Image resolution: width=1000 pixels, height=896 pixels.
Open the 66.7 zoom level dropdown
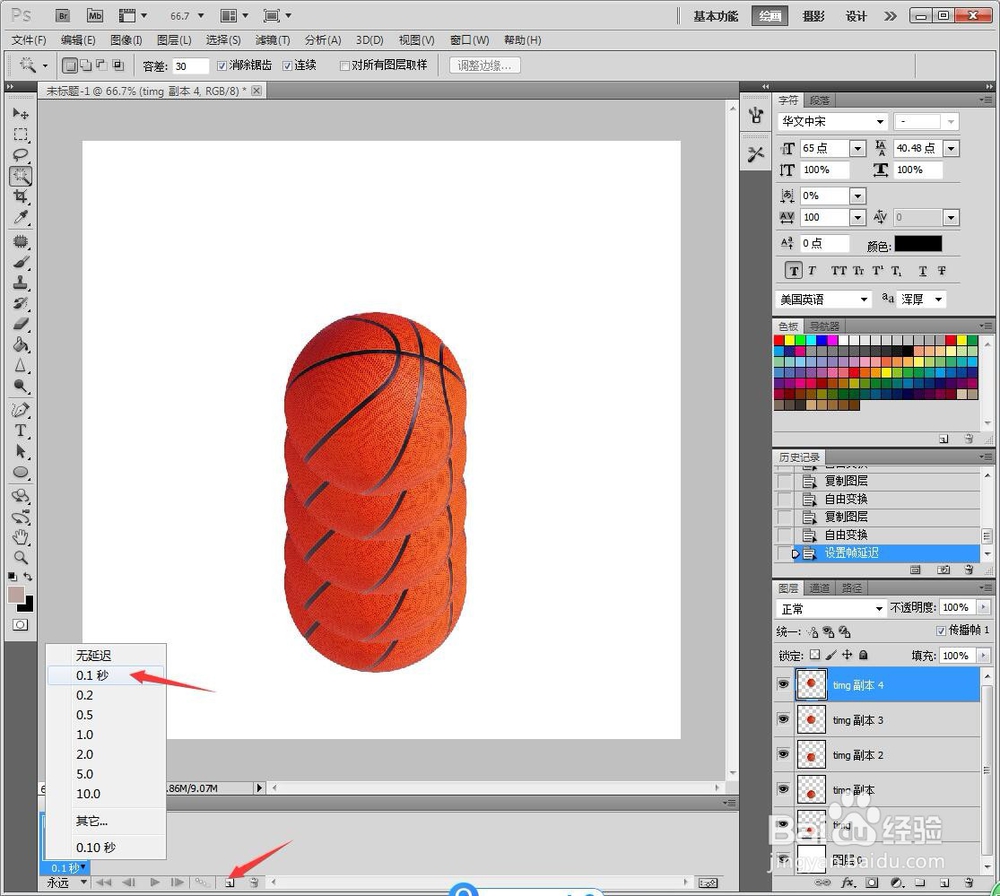(x=201, y=16)
